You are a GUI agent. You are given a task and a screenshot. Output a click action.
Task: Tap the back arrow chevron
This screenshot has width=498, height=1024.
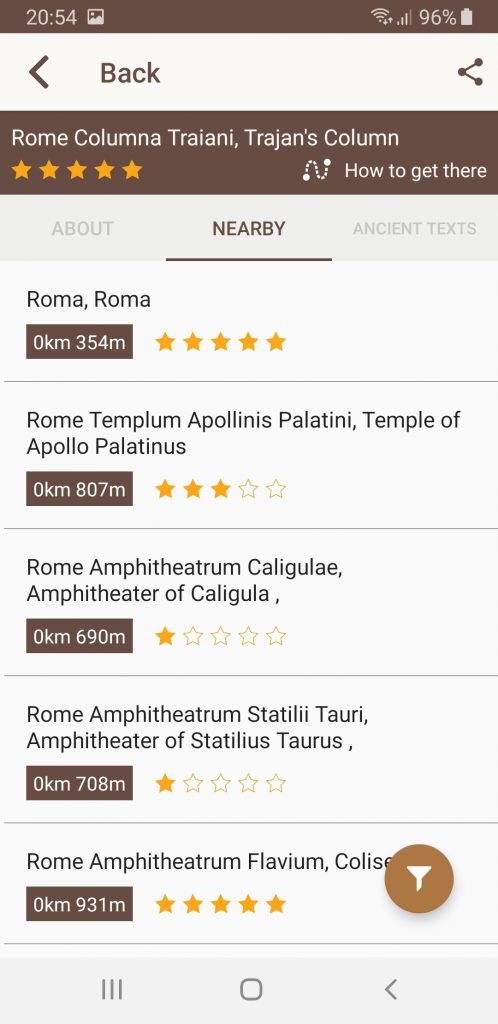(x=39, y=72)
